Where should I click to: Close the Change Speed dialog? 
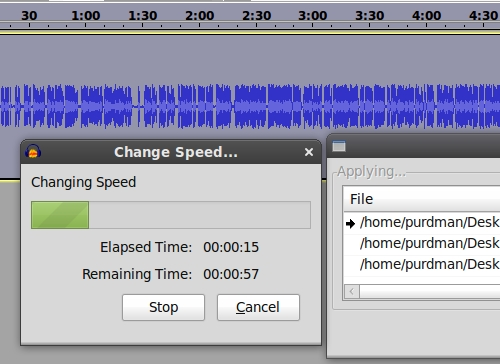309,152
